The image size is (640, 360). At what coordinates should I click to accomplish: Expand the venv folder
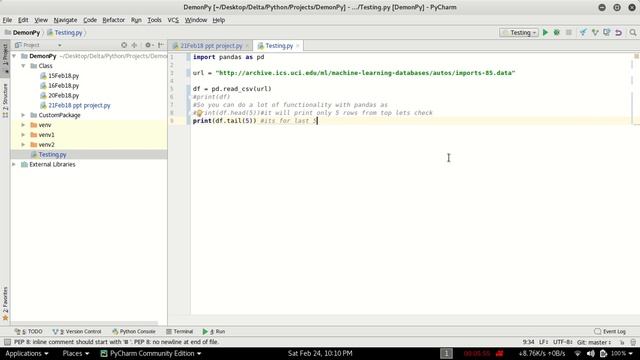pos(23,125)
